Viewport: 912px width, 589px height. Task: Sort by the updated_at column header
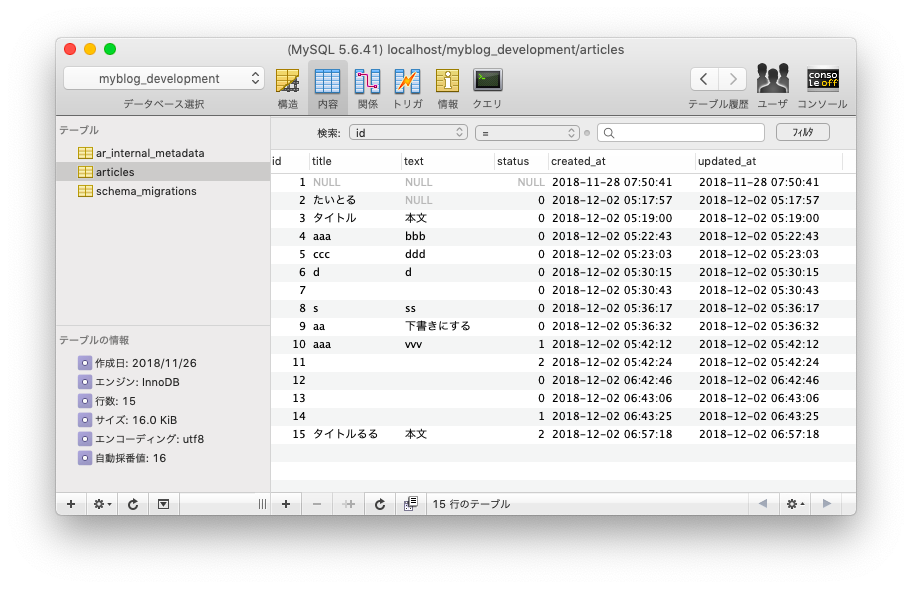[x=769, y=161]
